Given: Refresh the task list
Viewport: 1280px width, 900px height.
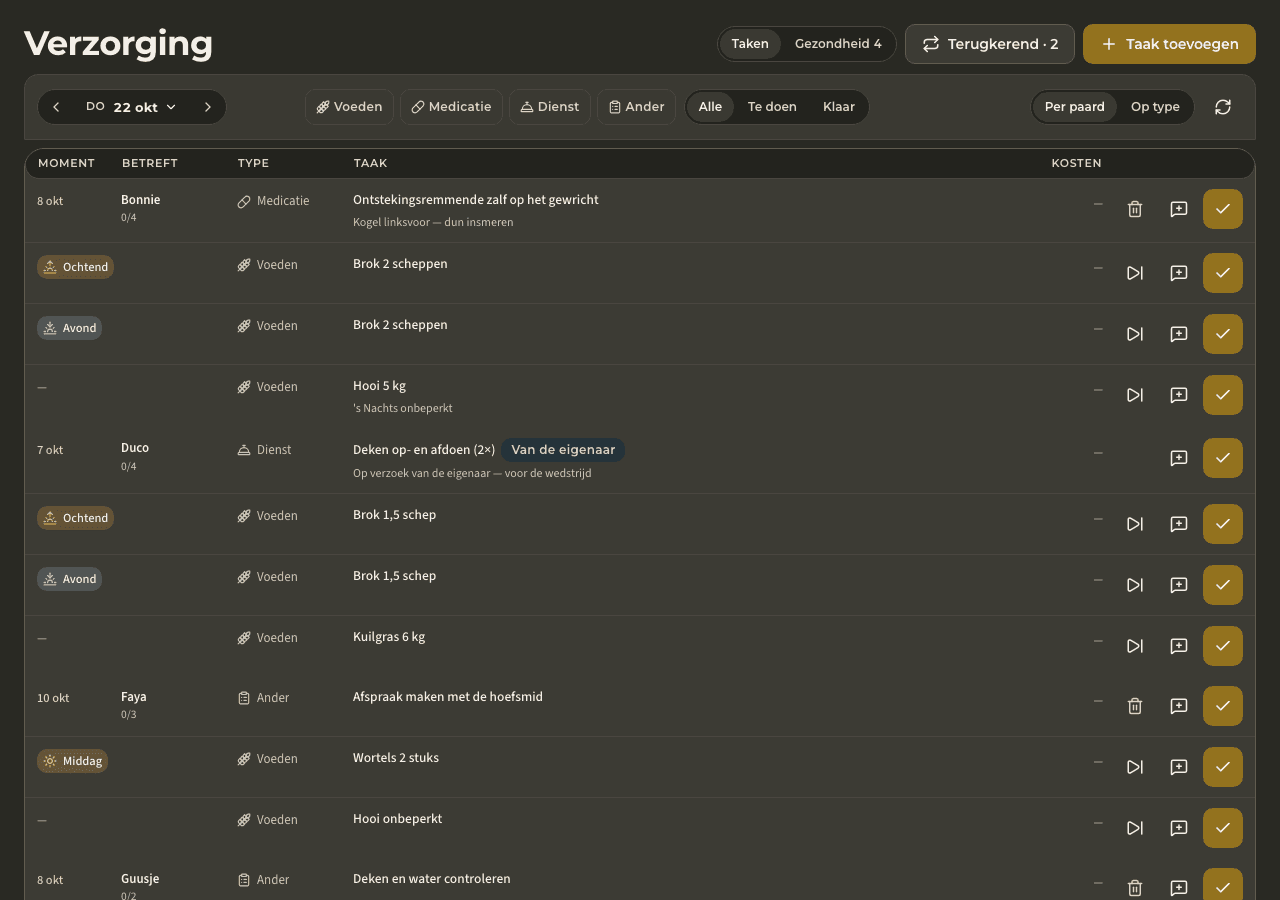Looking at the screenshot, I should coord(1223,107).
